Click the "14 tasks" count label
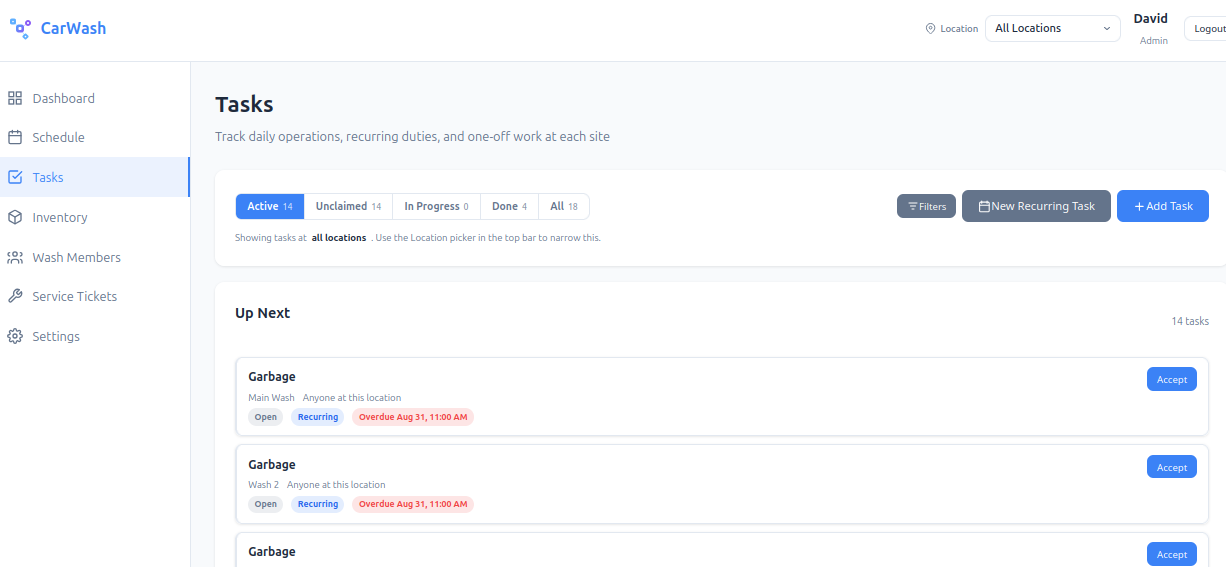 tap(1190, 321)
